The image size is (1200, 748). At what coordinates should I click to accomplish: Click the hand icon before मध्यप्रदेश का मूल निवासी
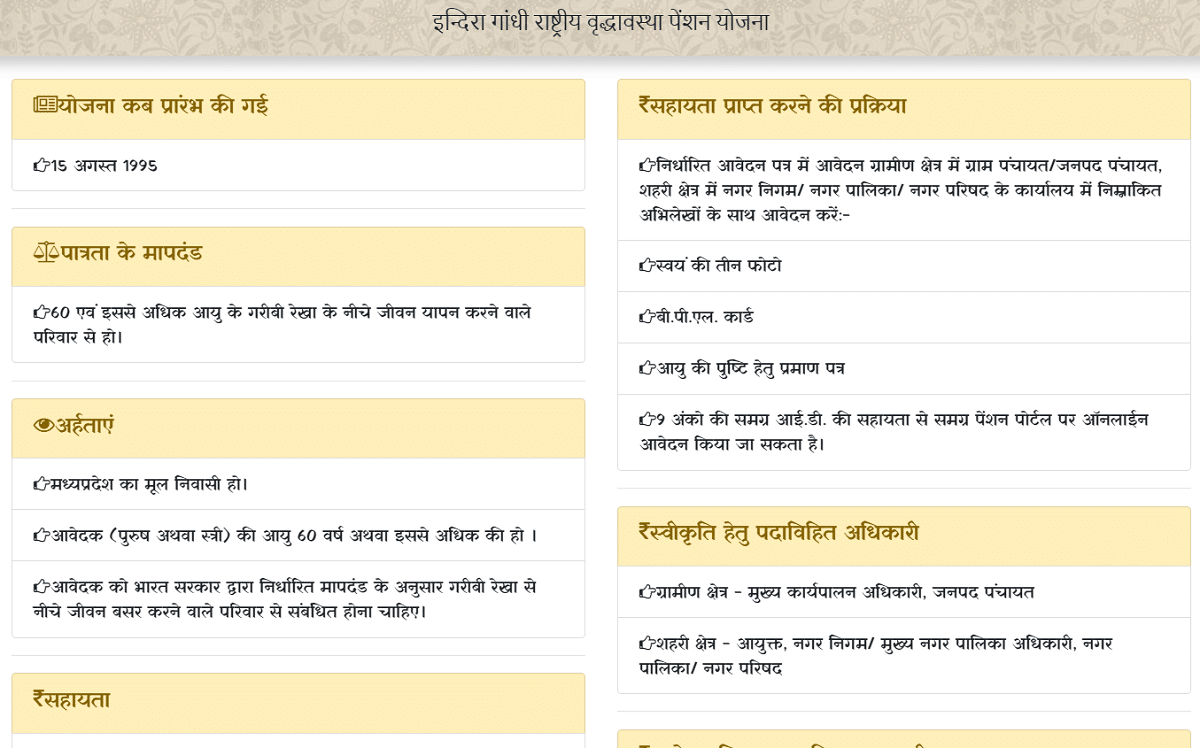(41, 485)
